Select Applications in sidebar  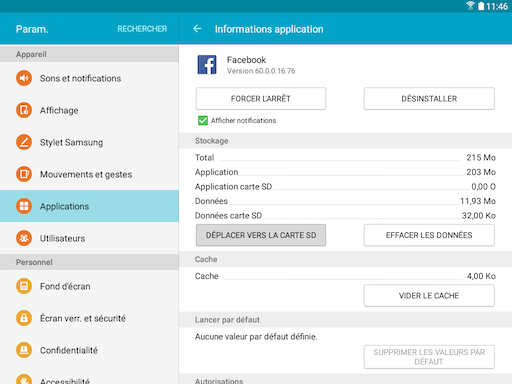click(89, 206)
